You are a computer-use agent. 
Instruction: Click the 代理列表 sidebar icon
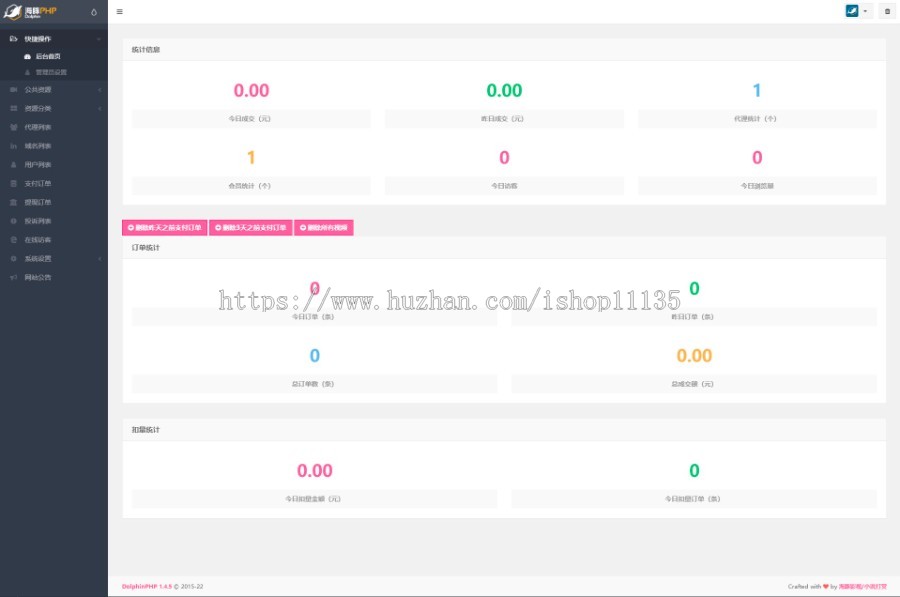(14, 127)
